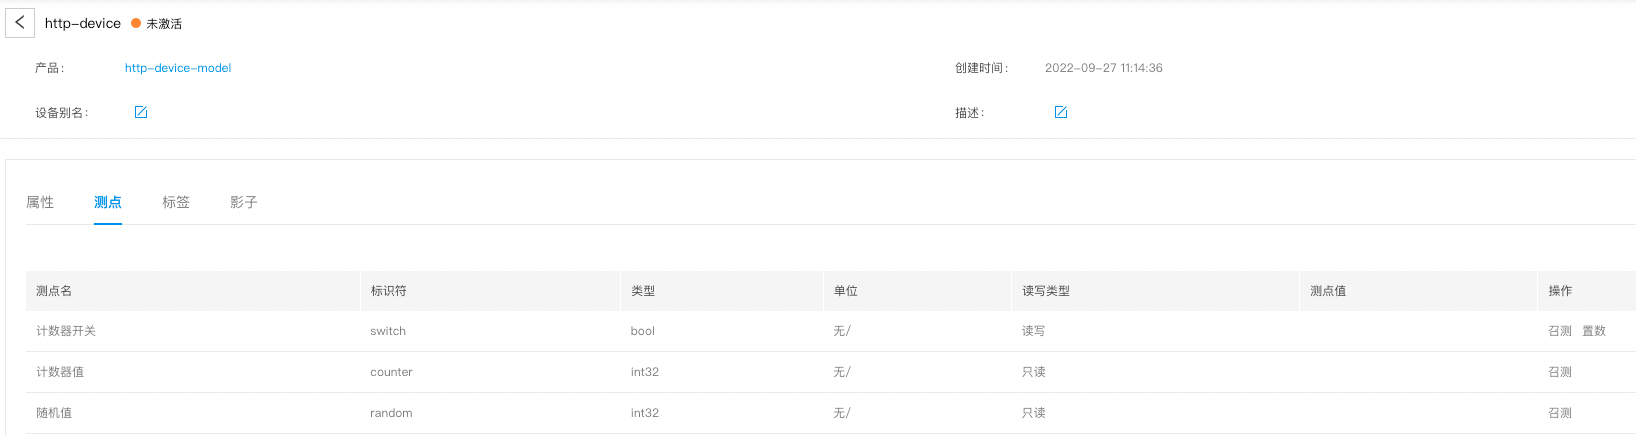Select the 计数器值 table row
Viewport: 1636px width, 436px height.
click(x=831, y=372)
